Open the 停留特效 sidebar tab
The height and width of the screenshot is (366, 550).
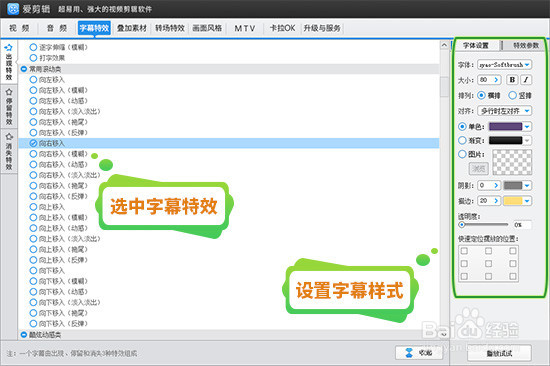point(9,107)
